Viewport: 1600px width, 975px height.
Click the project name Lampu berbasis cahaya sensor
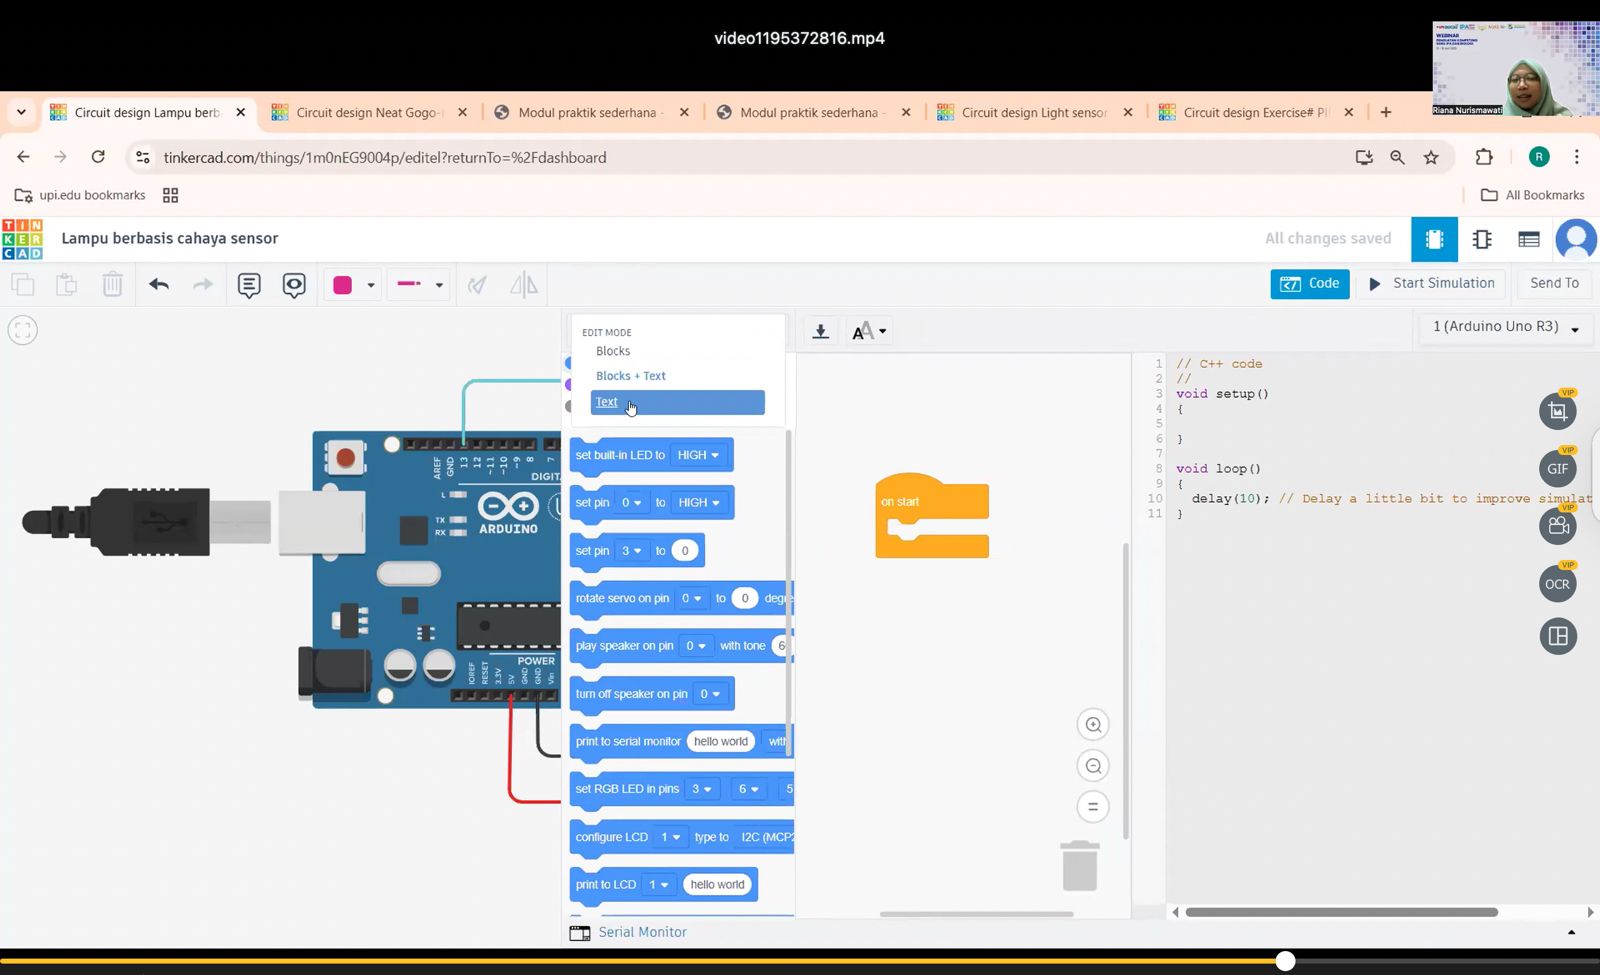[x=170, y=239]
